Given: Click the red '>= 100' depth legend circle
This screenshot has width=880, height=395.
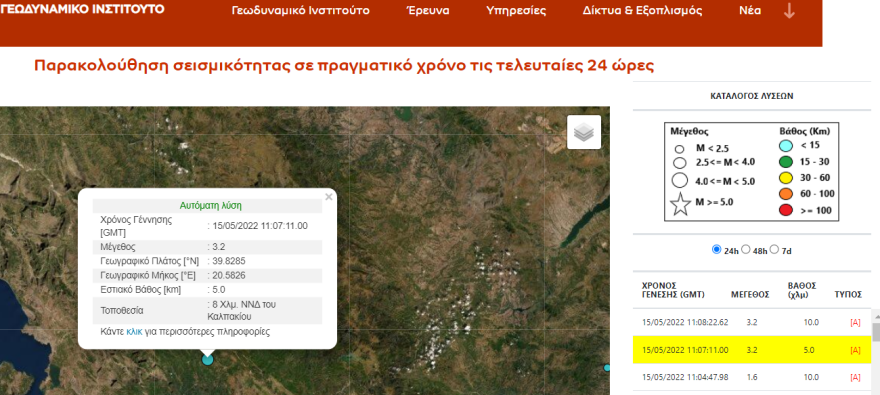Looking at the screenshot, I should [x=787, y=211].
